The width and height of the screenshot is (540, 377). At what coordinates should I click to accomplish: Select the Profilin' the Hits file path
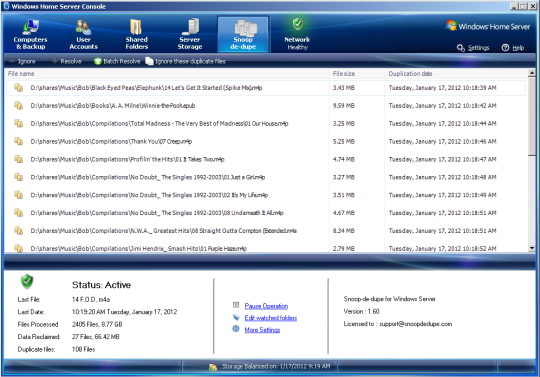(x=127, y=159)
